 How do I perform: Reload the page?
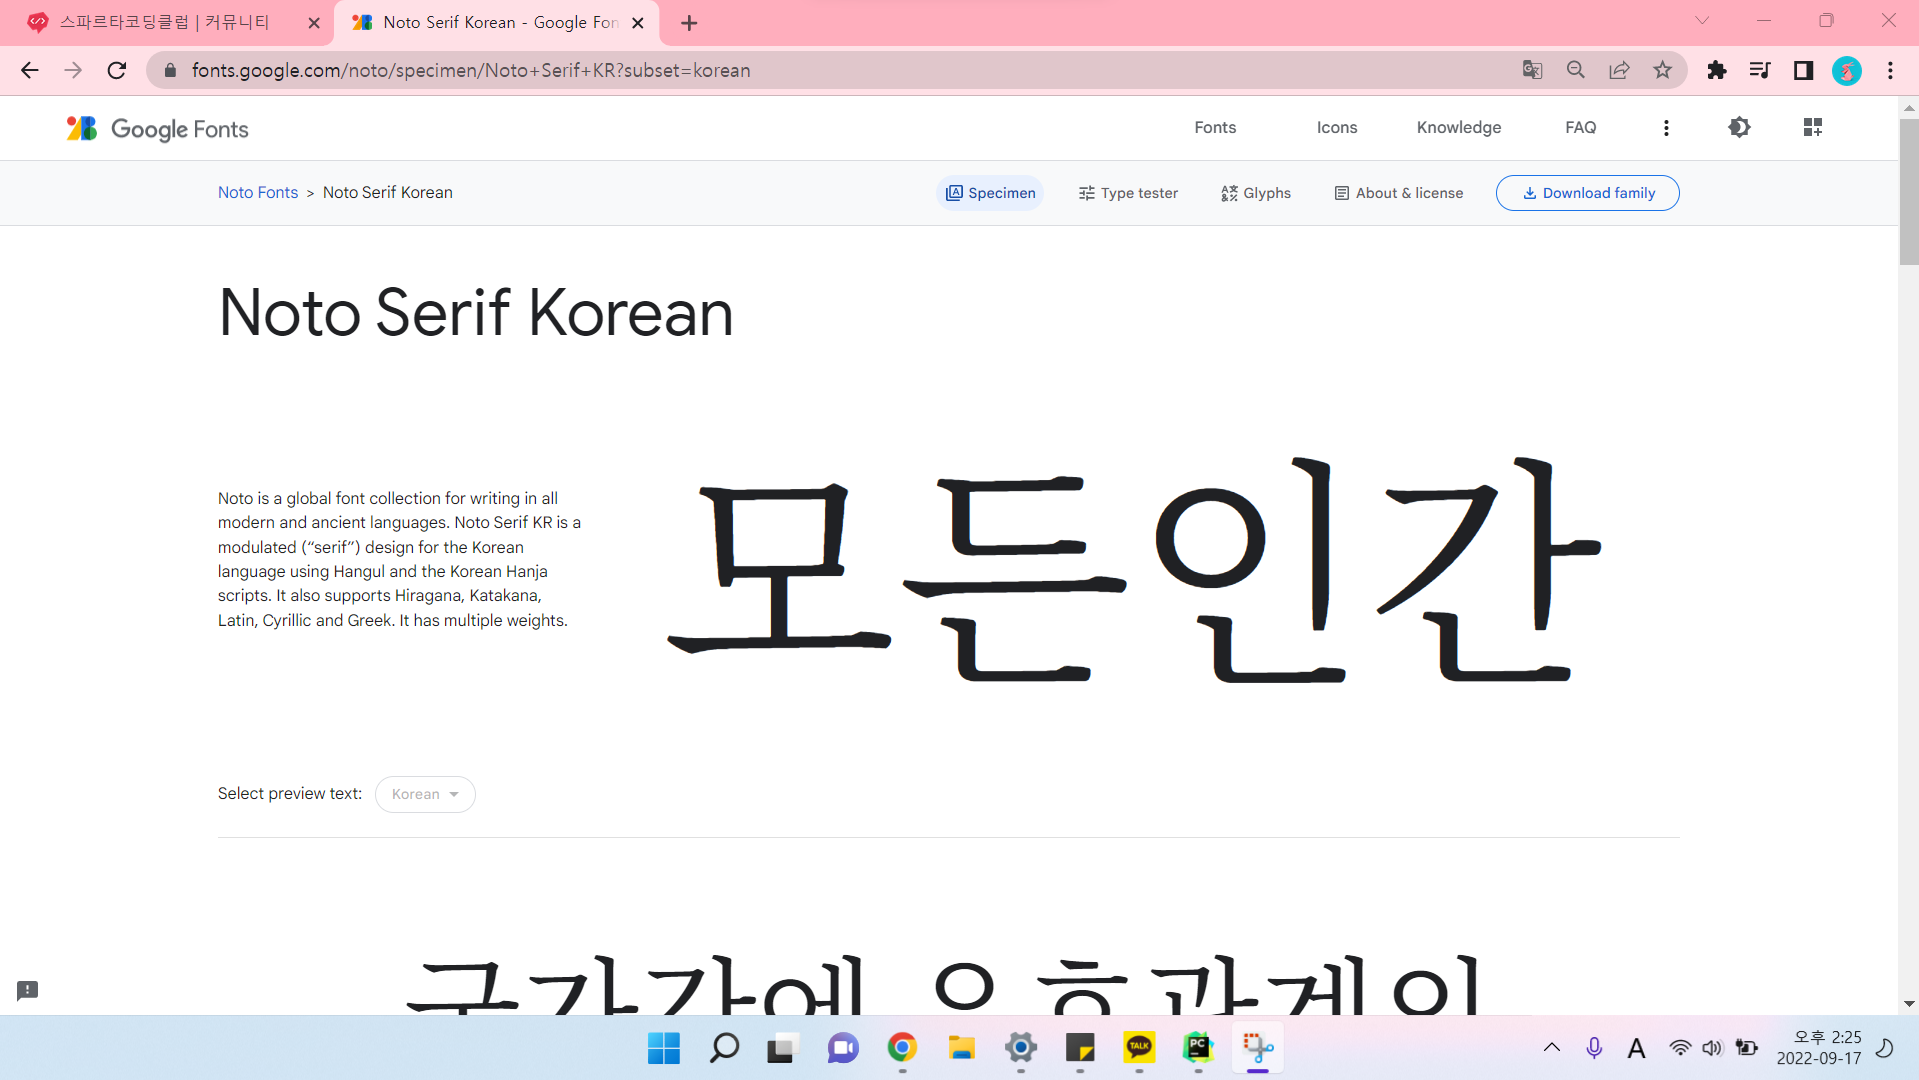click(x=117, y=70)
